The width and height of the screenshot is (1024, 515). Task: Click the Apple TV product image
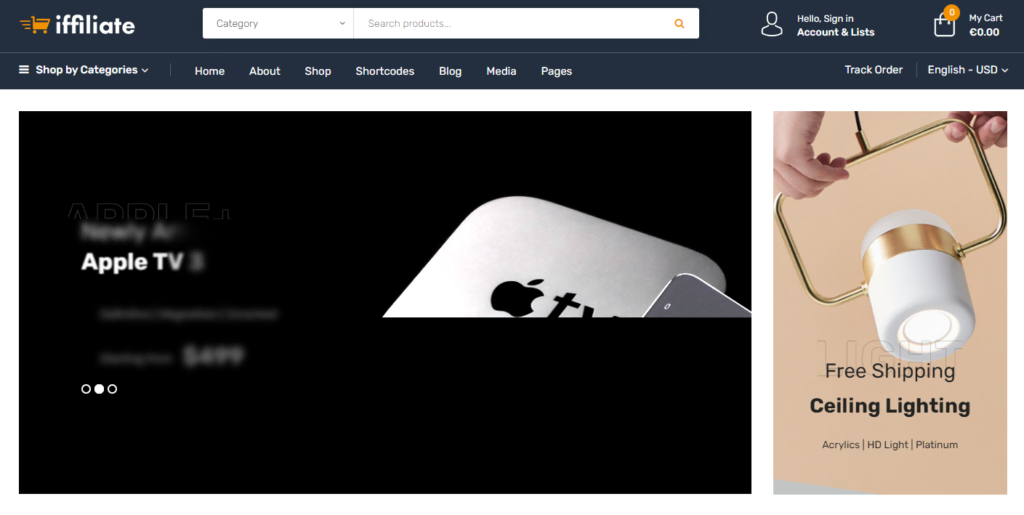(x=566, y=257)
